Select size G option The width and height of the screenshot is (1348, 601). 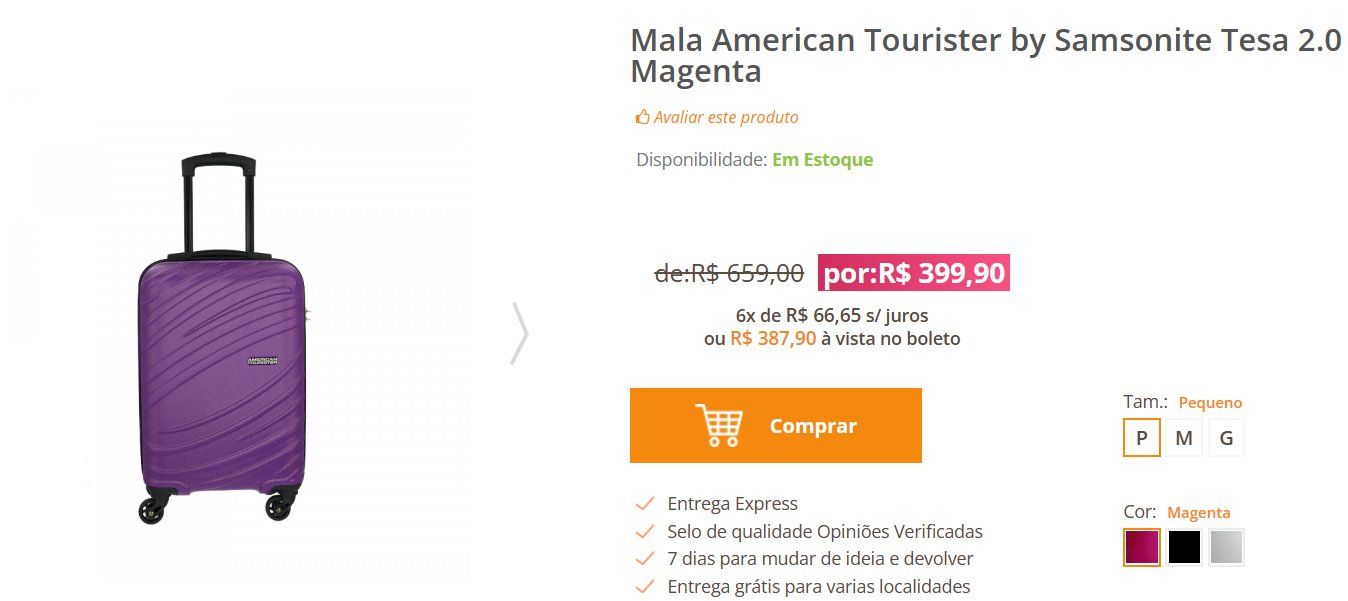1226,438
